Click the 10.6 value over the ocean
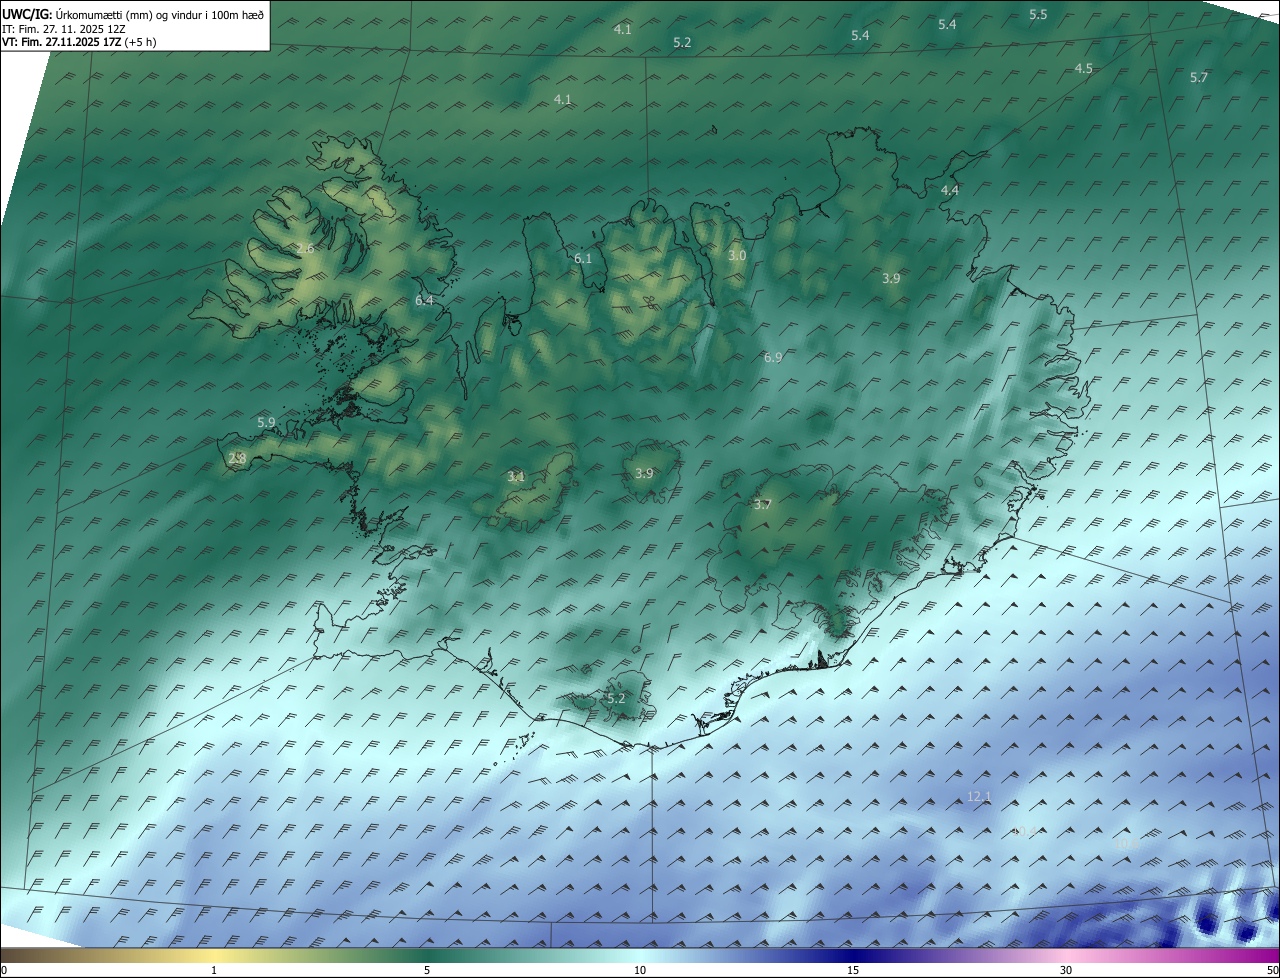The width and height of the screenshot is (1280, 978). (1128, 845)
